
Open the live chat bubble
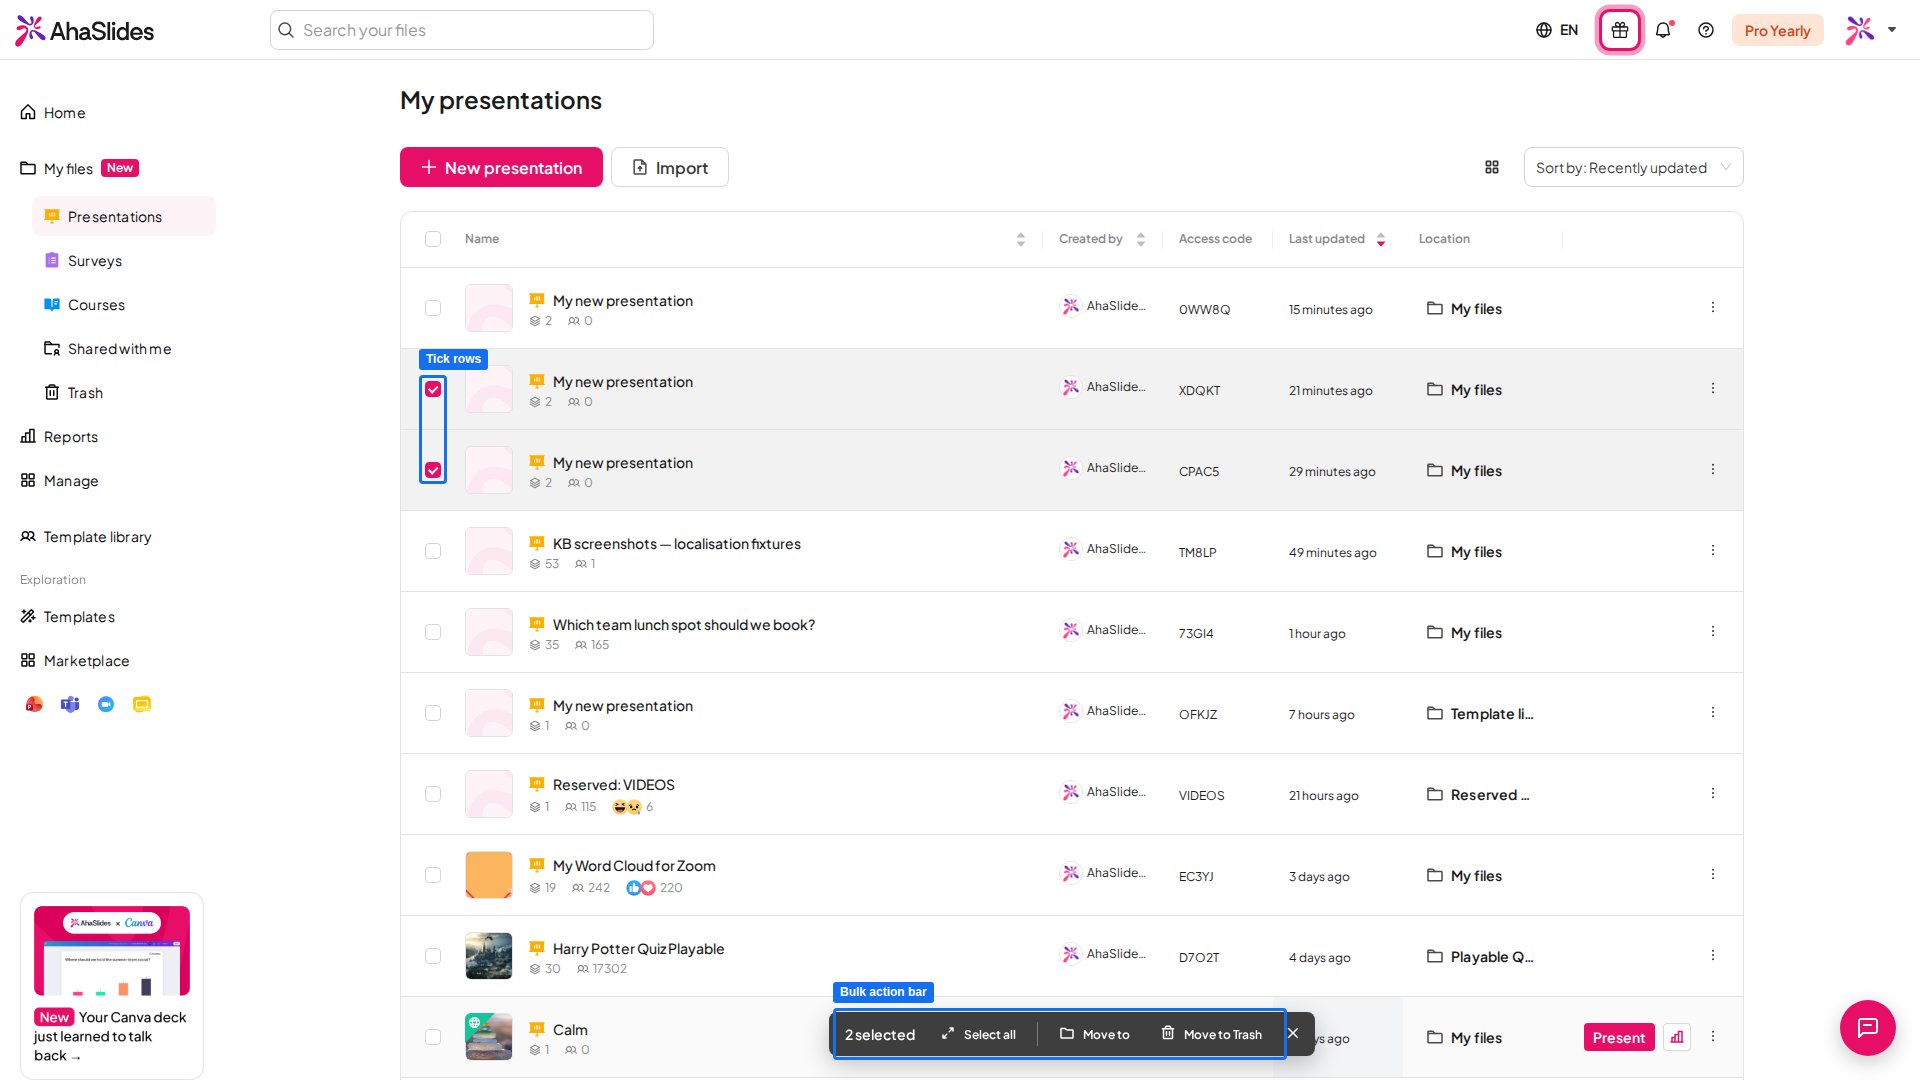(1867, 1027)
